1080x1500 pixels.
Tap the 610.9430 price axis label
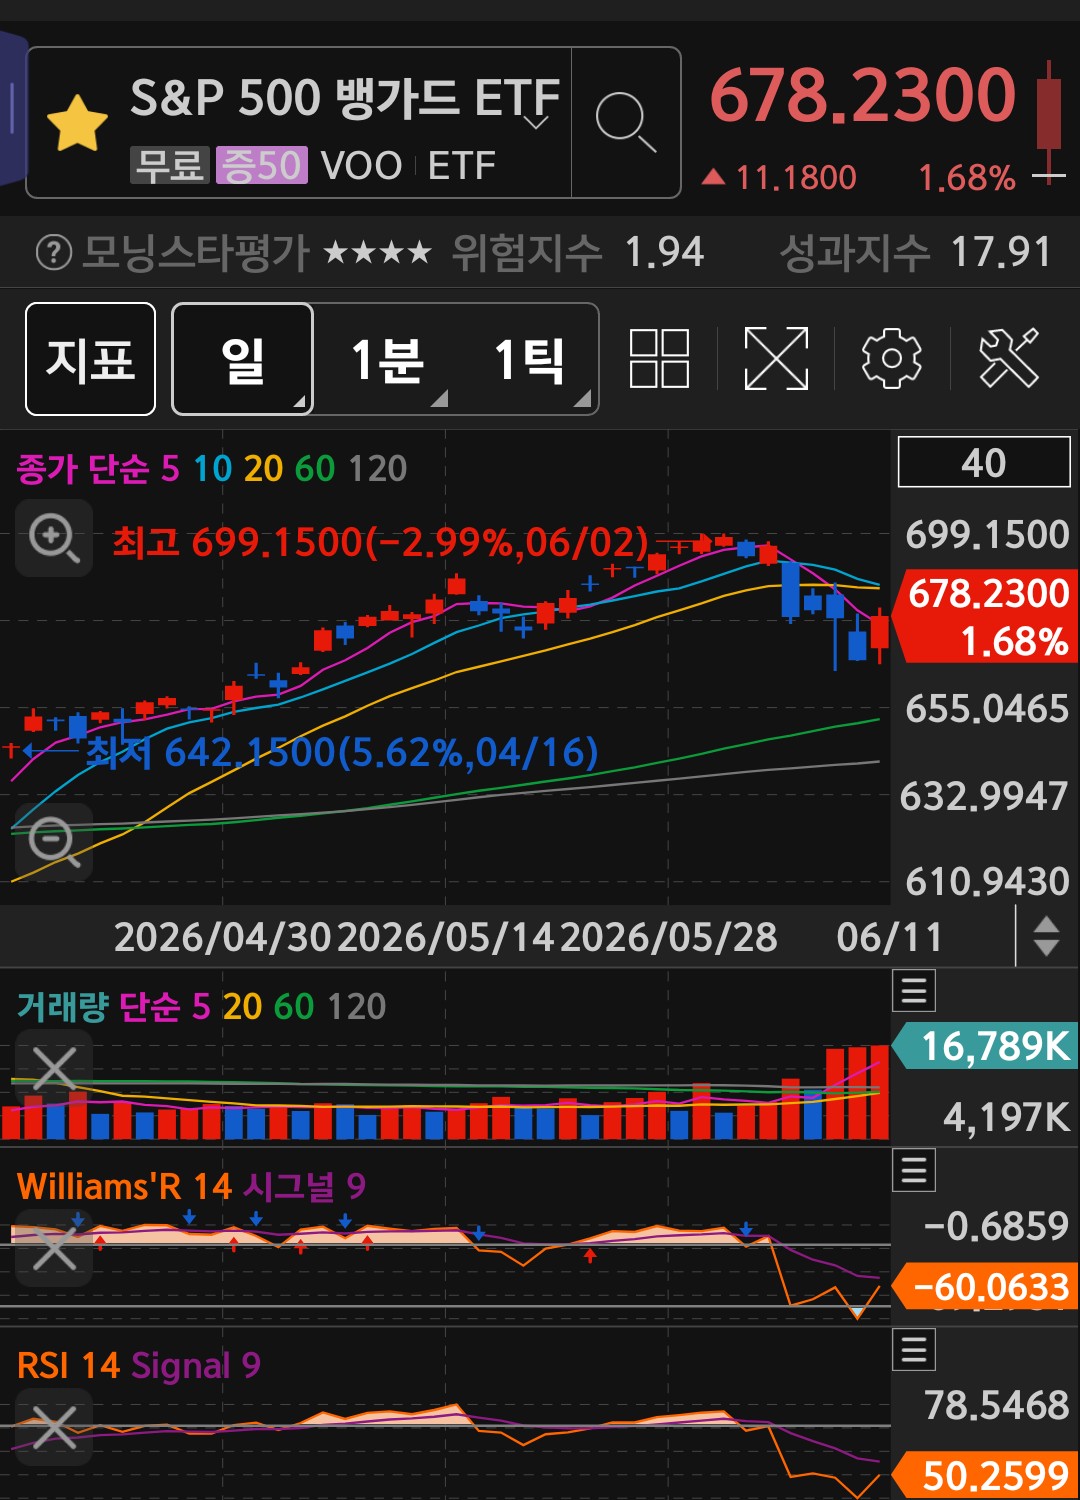pyautogui.click(x=987, y=881)
